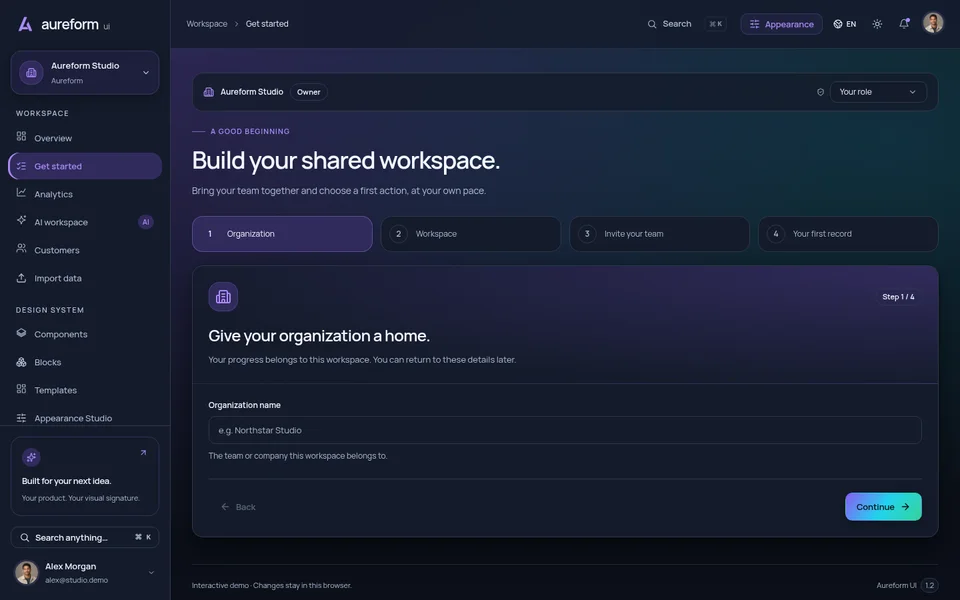Open the notifications bell

pos(904,24)
